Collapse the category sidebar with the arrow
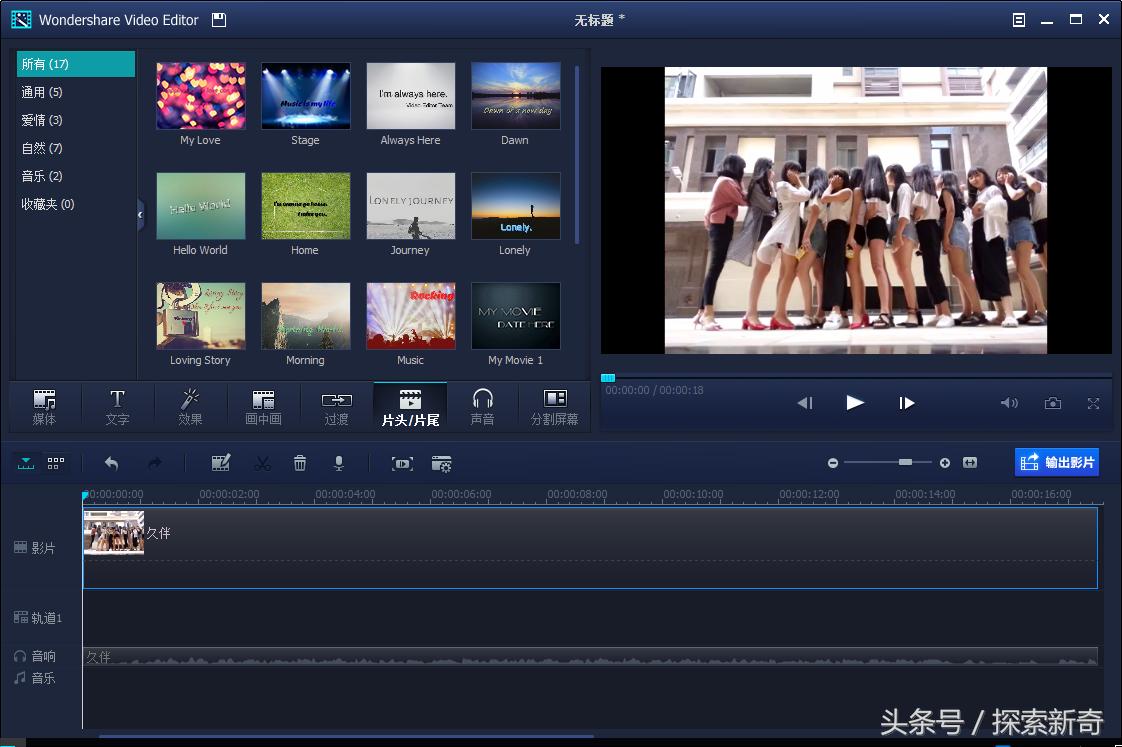Viewport: 1122px width, 747px height. [x=140, y=214]
